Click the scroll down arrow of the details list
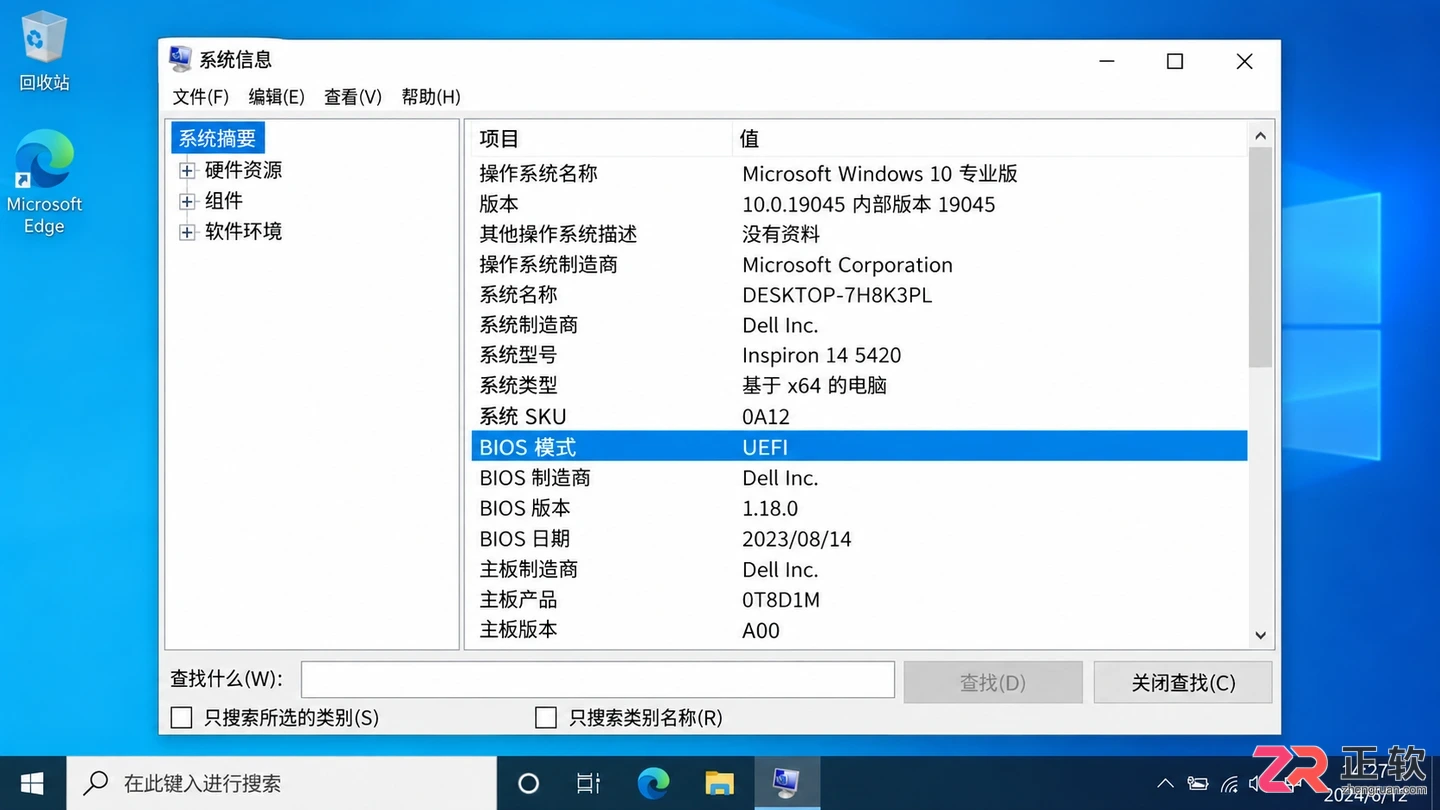 pyautogui.click(x=1260, y=635)
